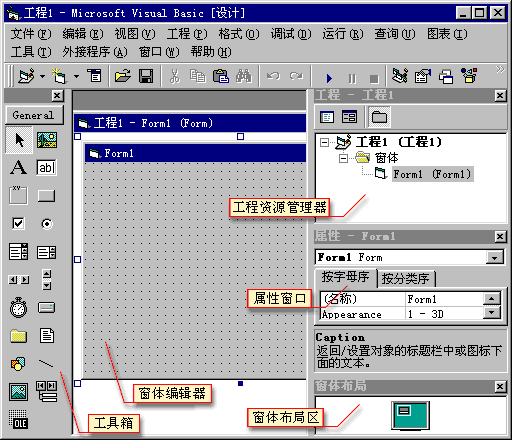Select the CheckBox control tool
The width and height of the screenshot is (512, 440).
click(18, 223)
